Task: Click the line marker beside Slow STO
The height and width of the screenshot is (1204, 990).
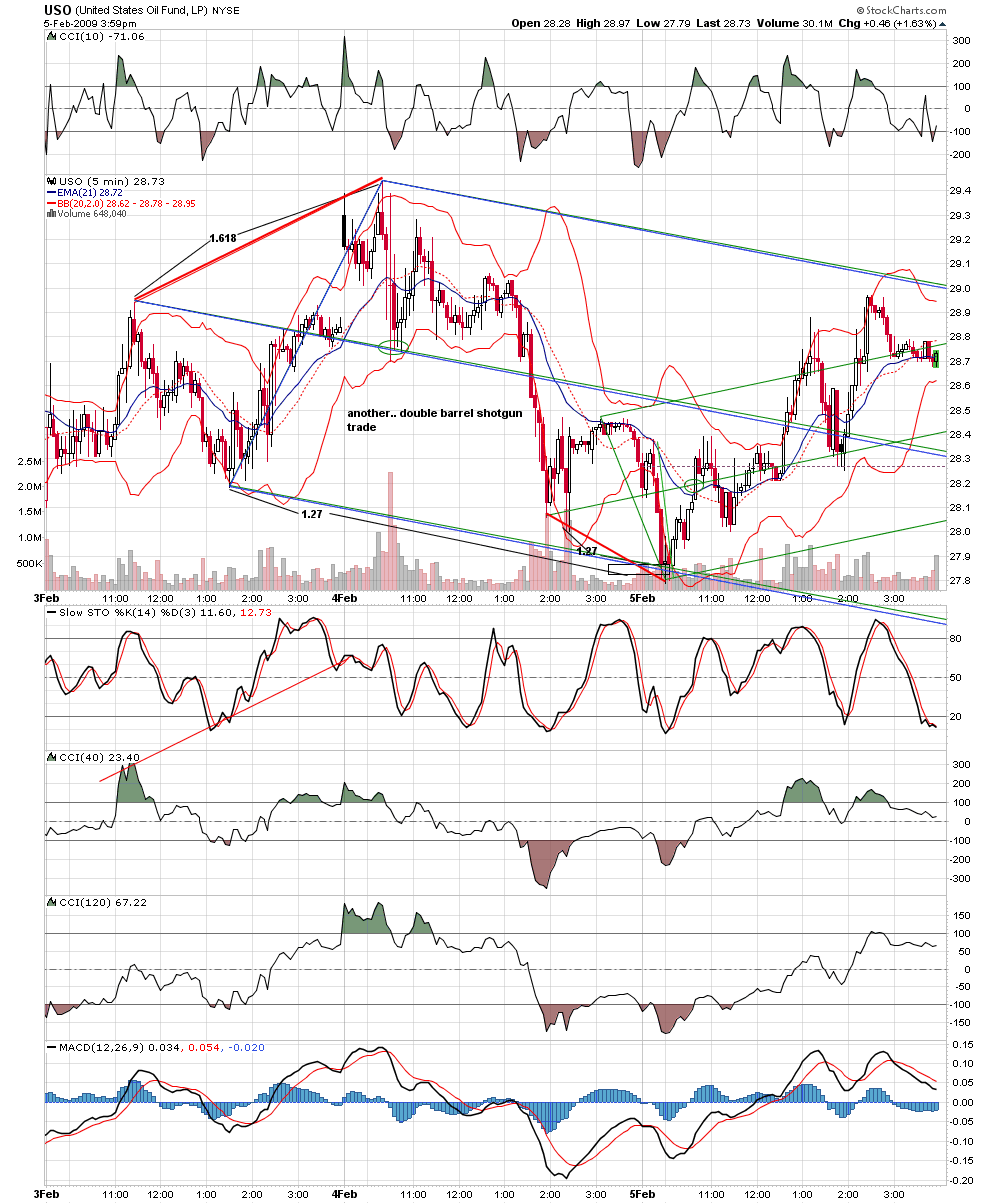Action: tap(51, 611)
